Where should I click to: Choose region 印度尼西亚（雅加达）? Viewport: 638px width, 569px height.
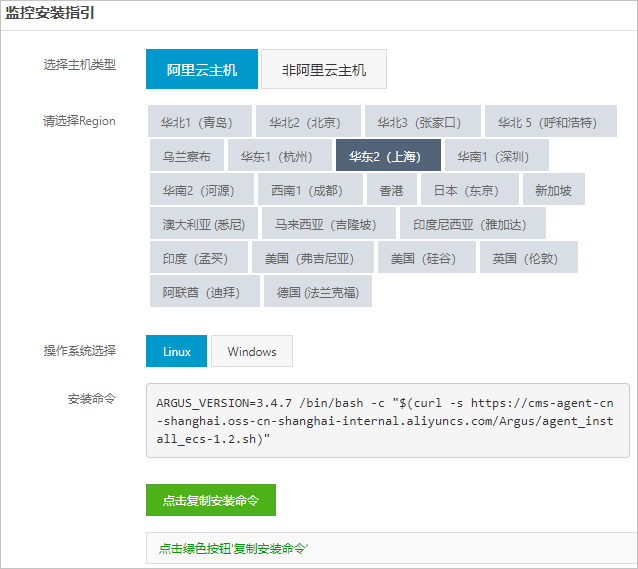[x=473, y=223]
